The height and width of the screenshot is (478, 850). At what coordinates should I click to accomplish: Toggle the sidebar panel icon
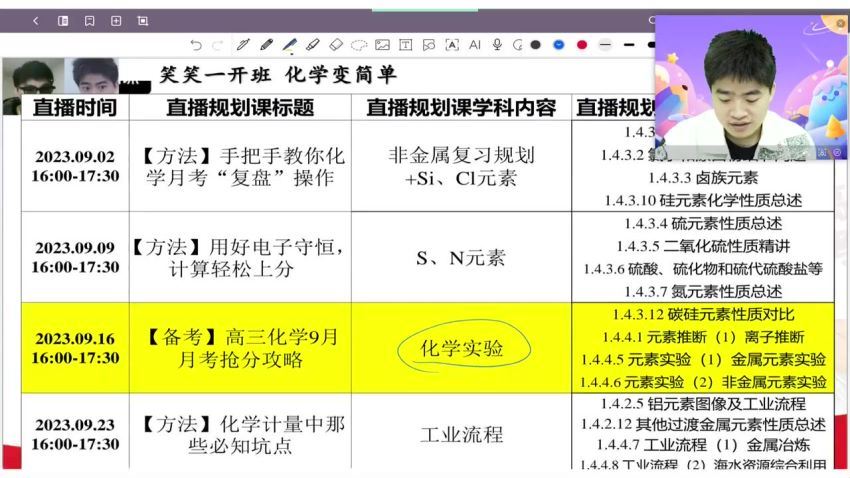[x=63, y=21]
